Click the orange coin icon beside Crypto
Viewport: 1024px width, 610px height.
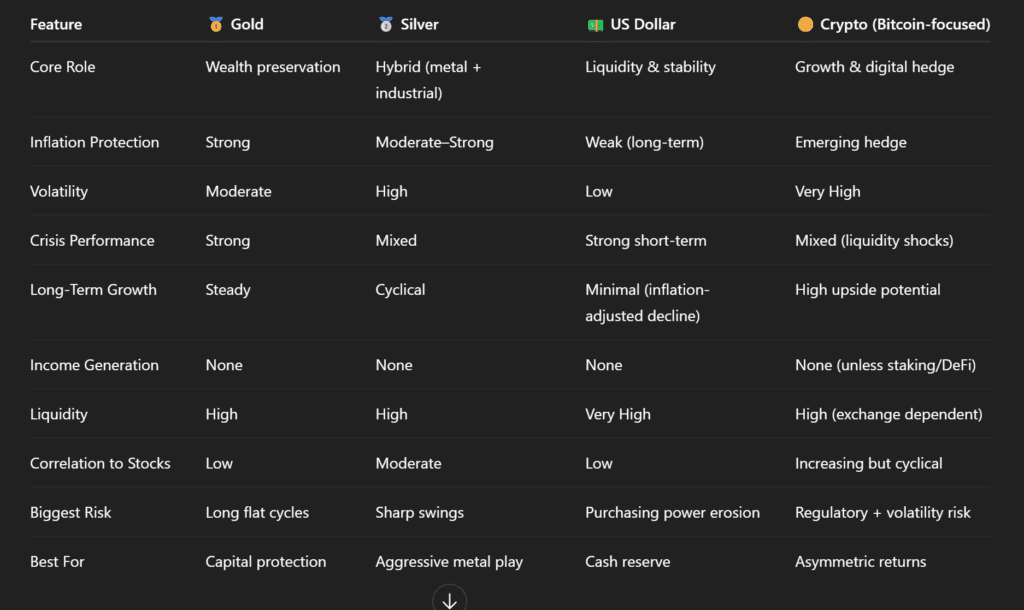[805, 24]
